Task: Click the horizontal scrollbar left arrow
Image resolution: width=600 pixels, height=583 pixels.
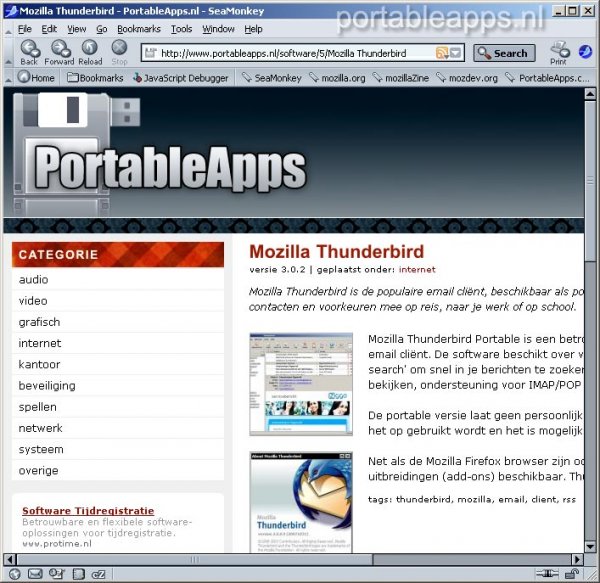Action: click(10, 559)
